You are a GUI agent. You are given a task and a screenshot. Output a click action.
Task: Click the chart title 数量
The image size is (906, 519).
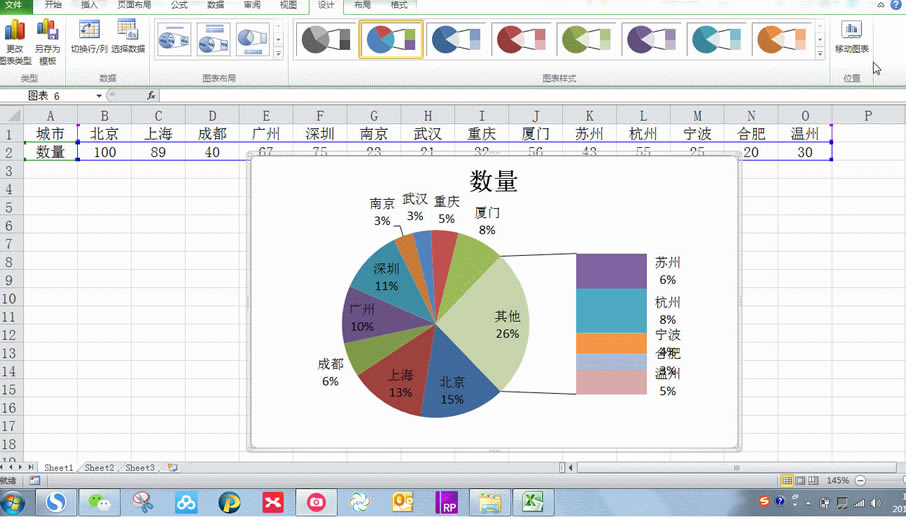[493, 181]
